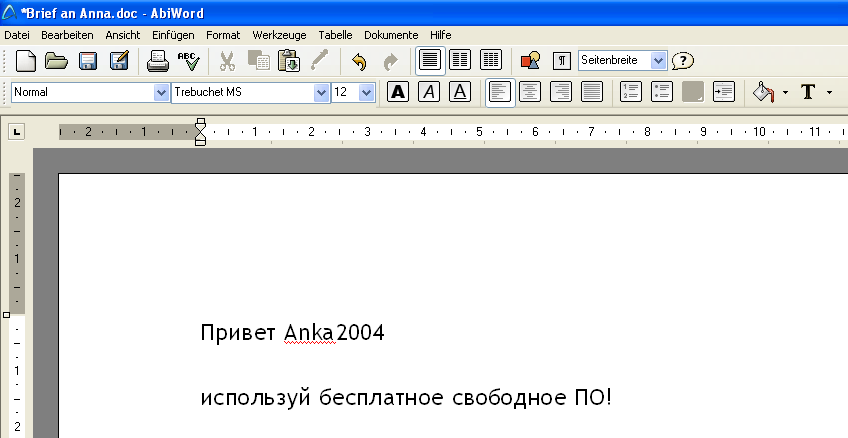Click the gray color block toolbar button
This screenshot has width=848, height=438.
coord(693,92)
